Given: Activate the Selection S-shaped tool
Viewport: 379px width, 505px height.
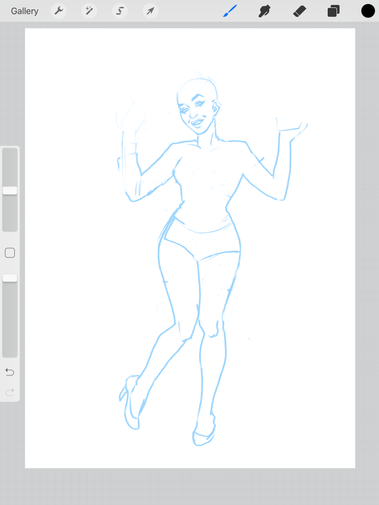Looking at the screenshot, I should pyautogui.click(x=120, y=11).
